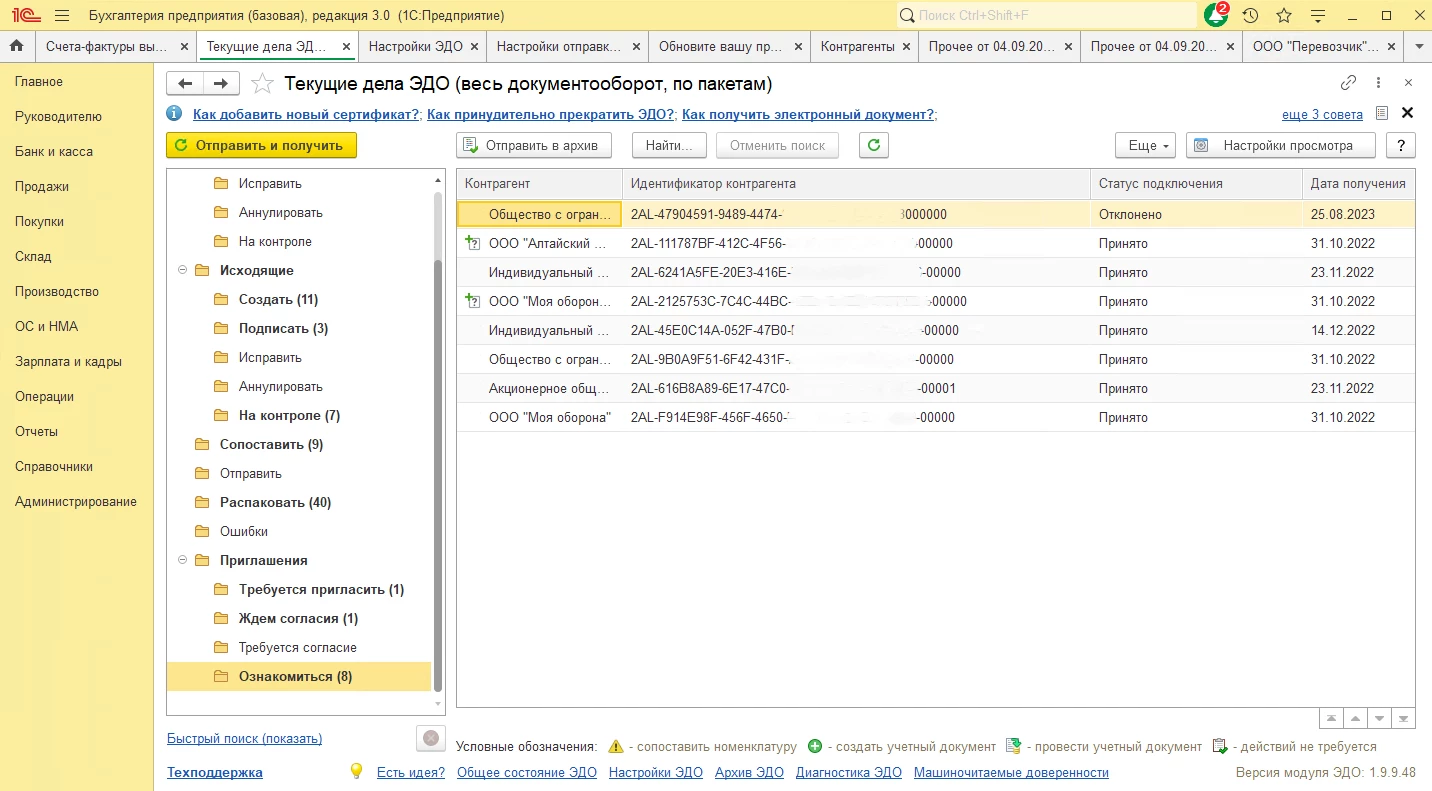Select the Требуется пригласить (1) folder
Image resolution: width=1432 pixels, height=791 pixels.
click(321, 589)
